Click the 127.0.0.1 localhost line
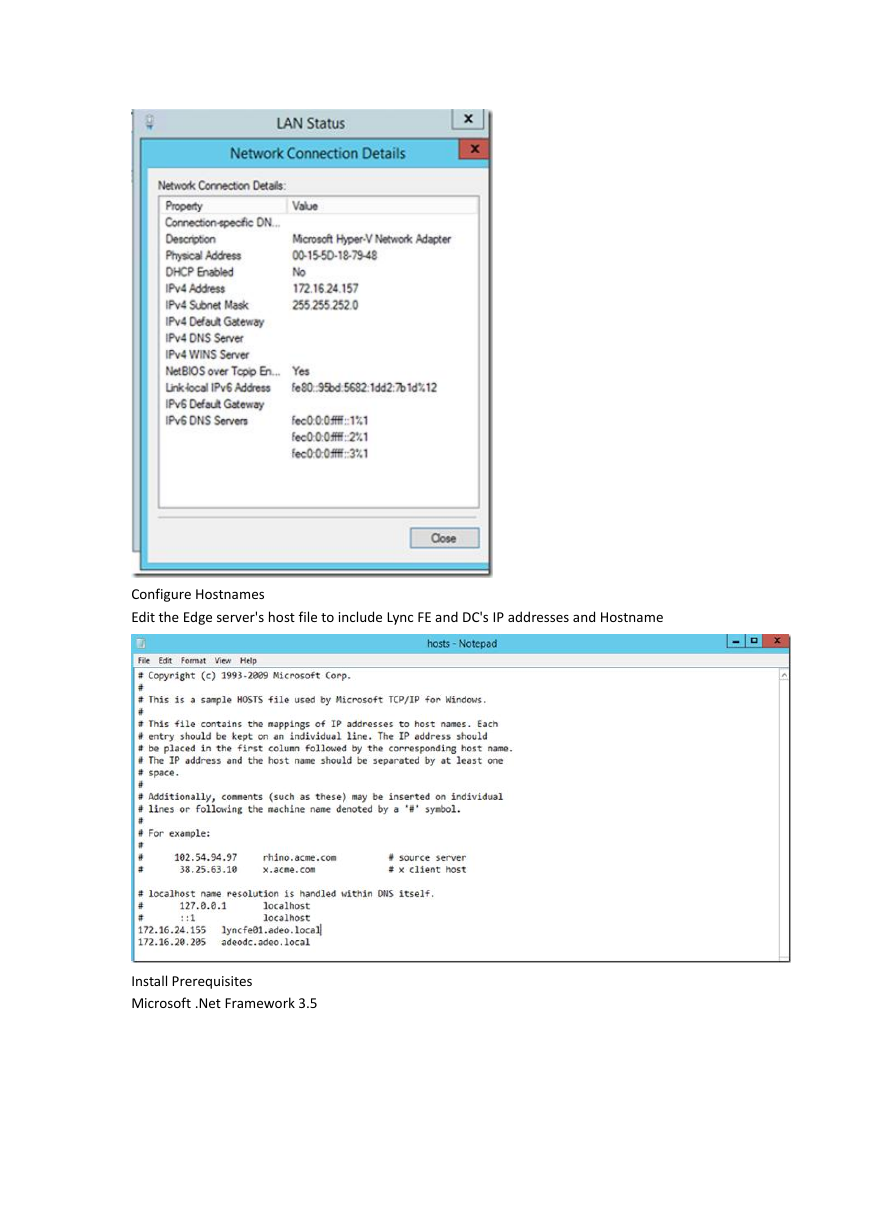Viewport: 869px width, 1228px height. click(x=224, y=905)
